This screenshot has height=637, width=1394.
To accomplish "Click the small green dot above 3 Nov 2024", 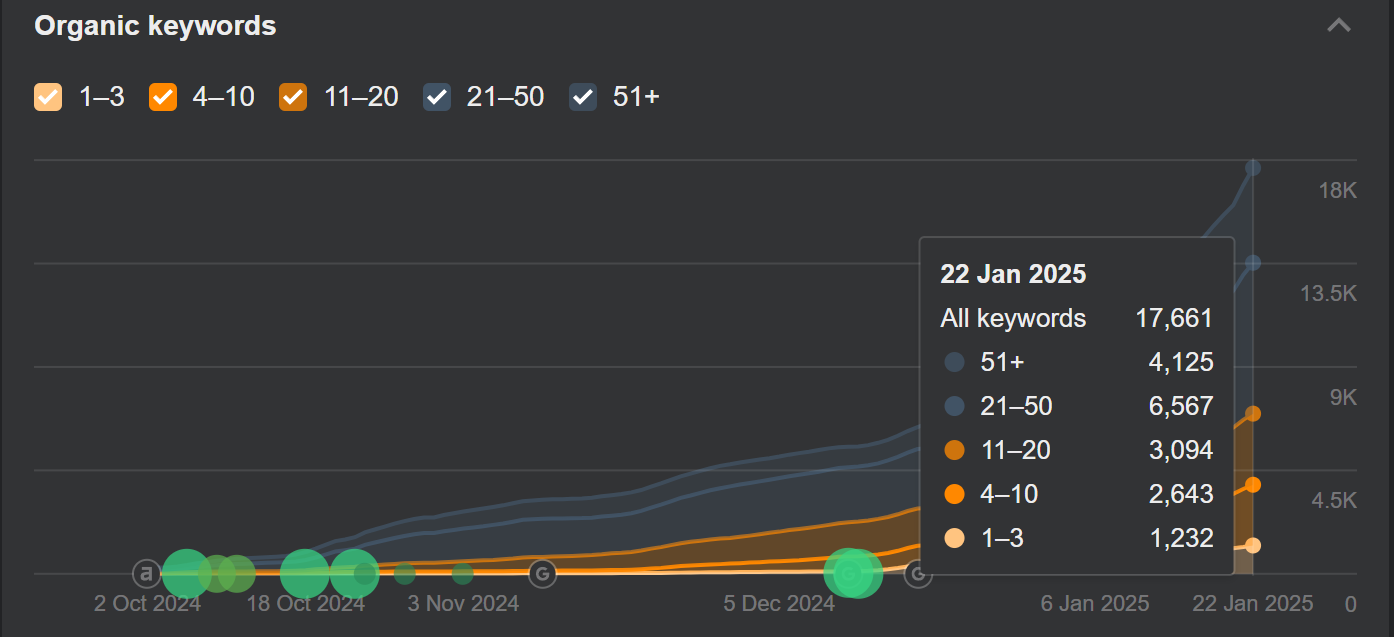I will point(462,573).
